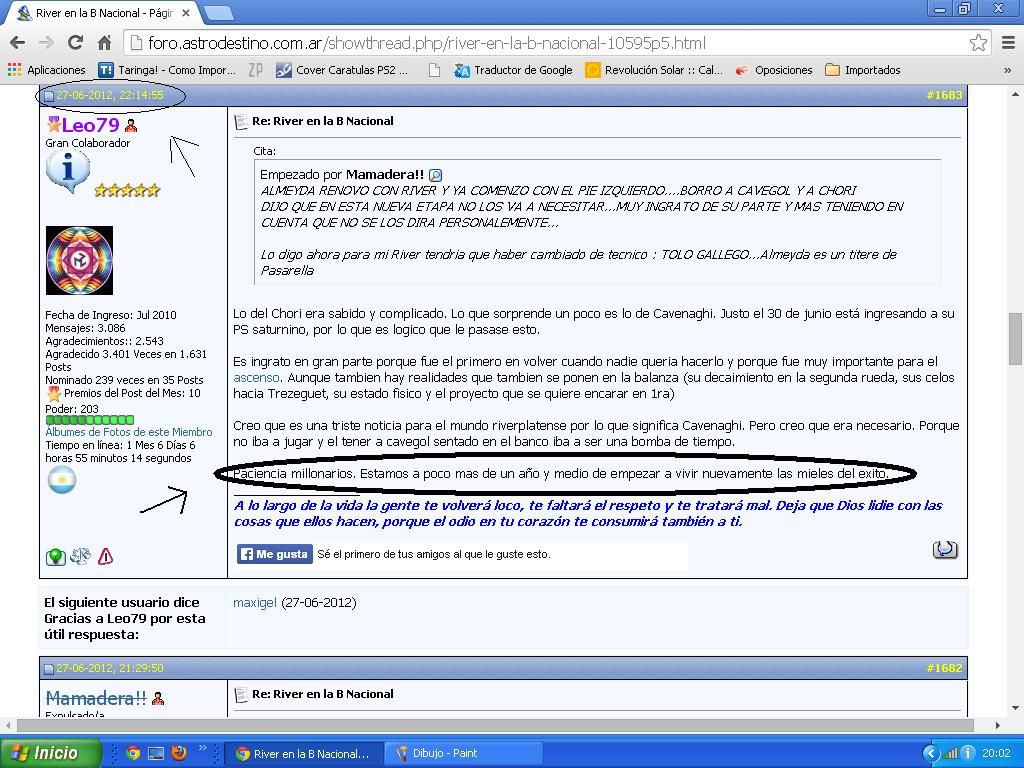Expand the bookmarks bar overflow chevron
The width and height of the screenshot is (1024, 768).
(x=1007, y=70)
